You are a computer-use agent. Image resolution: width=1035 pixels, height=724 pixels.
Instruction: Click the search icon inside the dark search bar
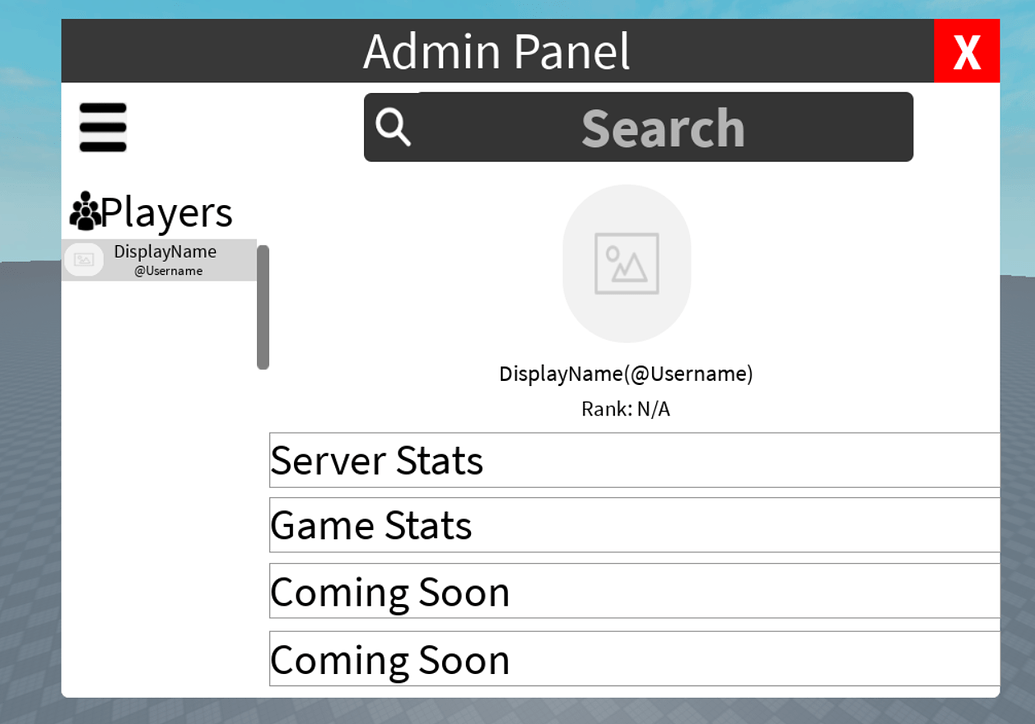[392, 126]
